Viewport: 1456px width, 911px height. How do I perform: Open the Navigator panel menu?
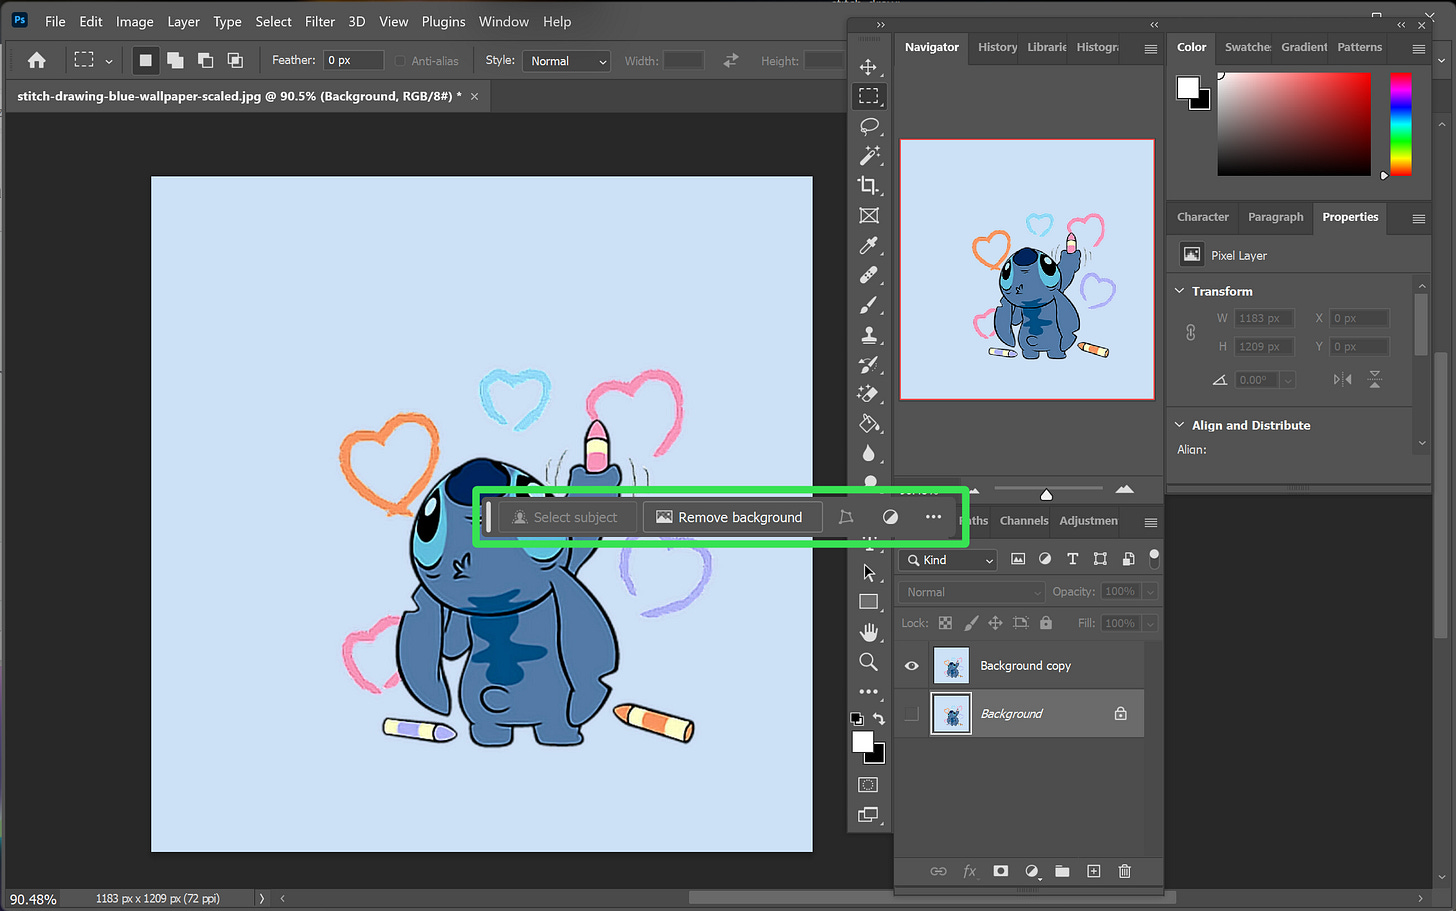click(x=1151, y=48)
